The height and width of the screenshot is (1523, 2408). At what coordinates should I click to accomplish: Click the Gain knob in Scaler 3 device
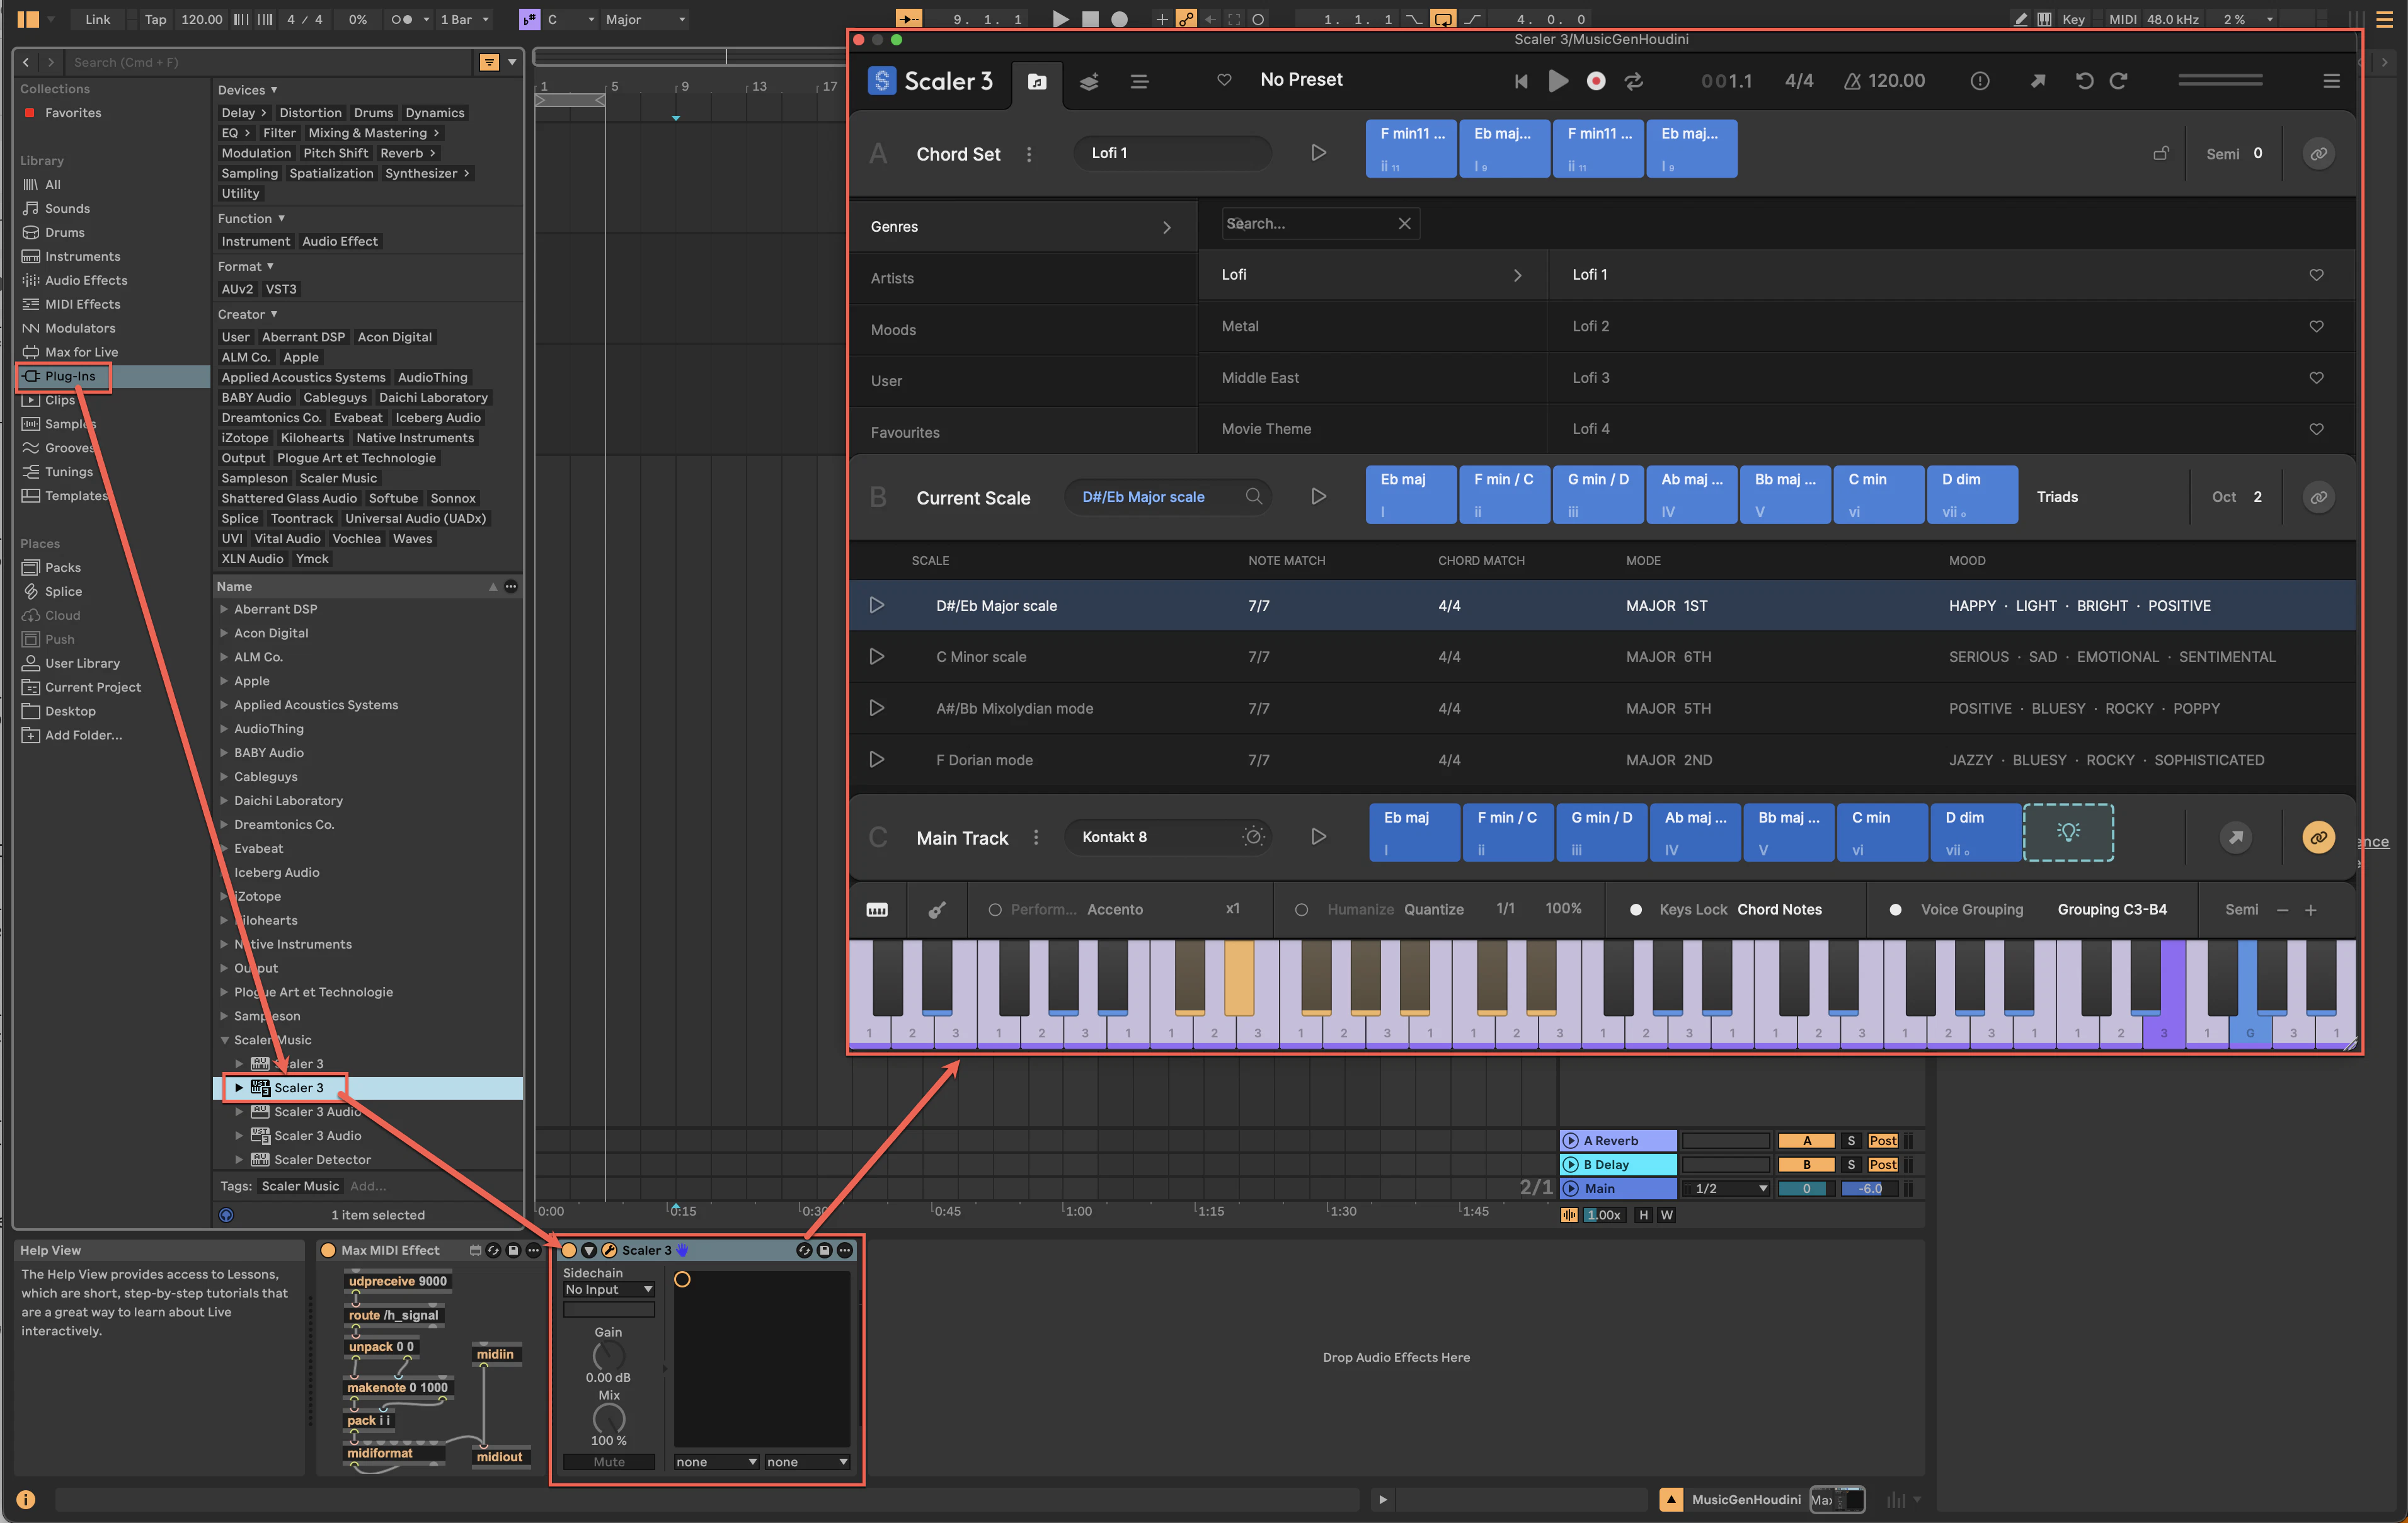point(609,1356)
